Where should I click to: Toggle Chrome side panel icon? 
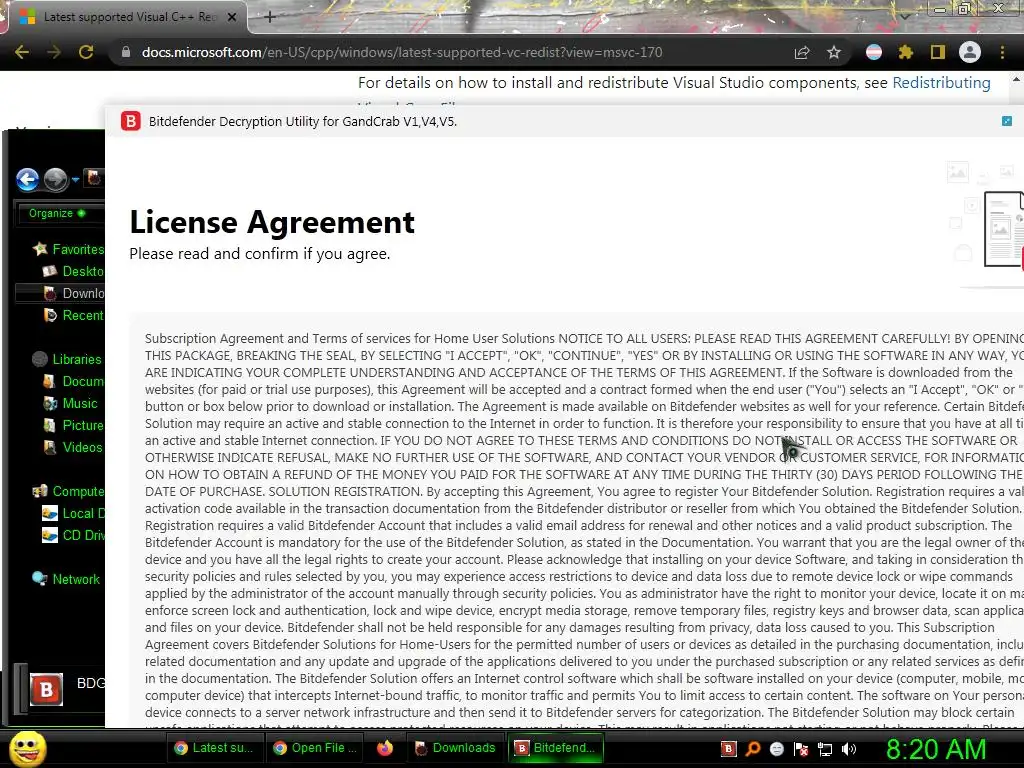tap(938, 52)
